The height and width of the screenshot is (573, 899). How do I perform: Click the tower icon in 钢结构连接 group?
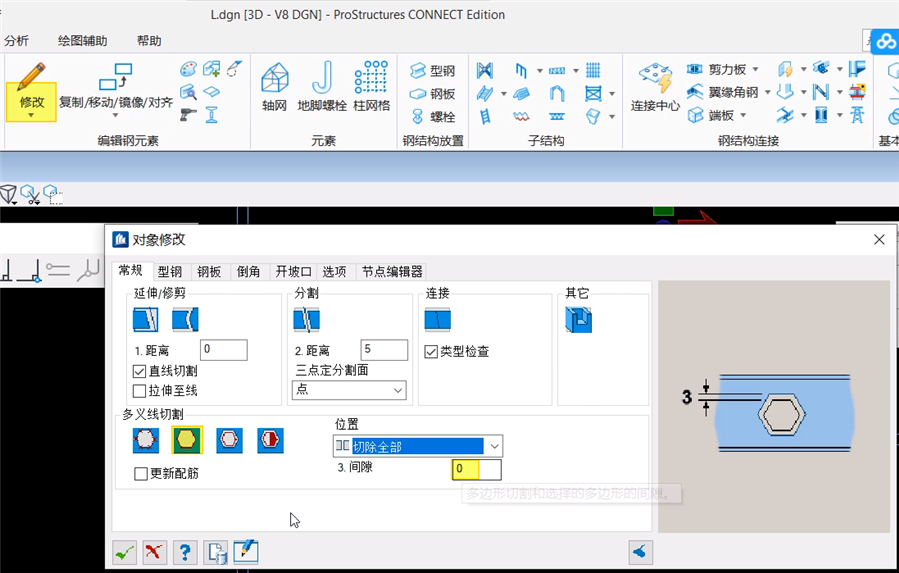857,115
